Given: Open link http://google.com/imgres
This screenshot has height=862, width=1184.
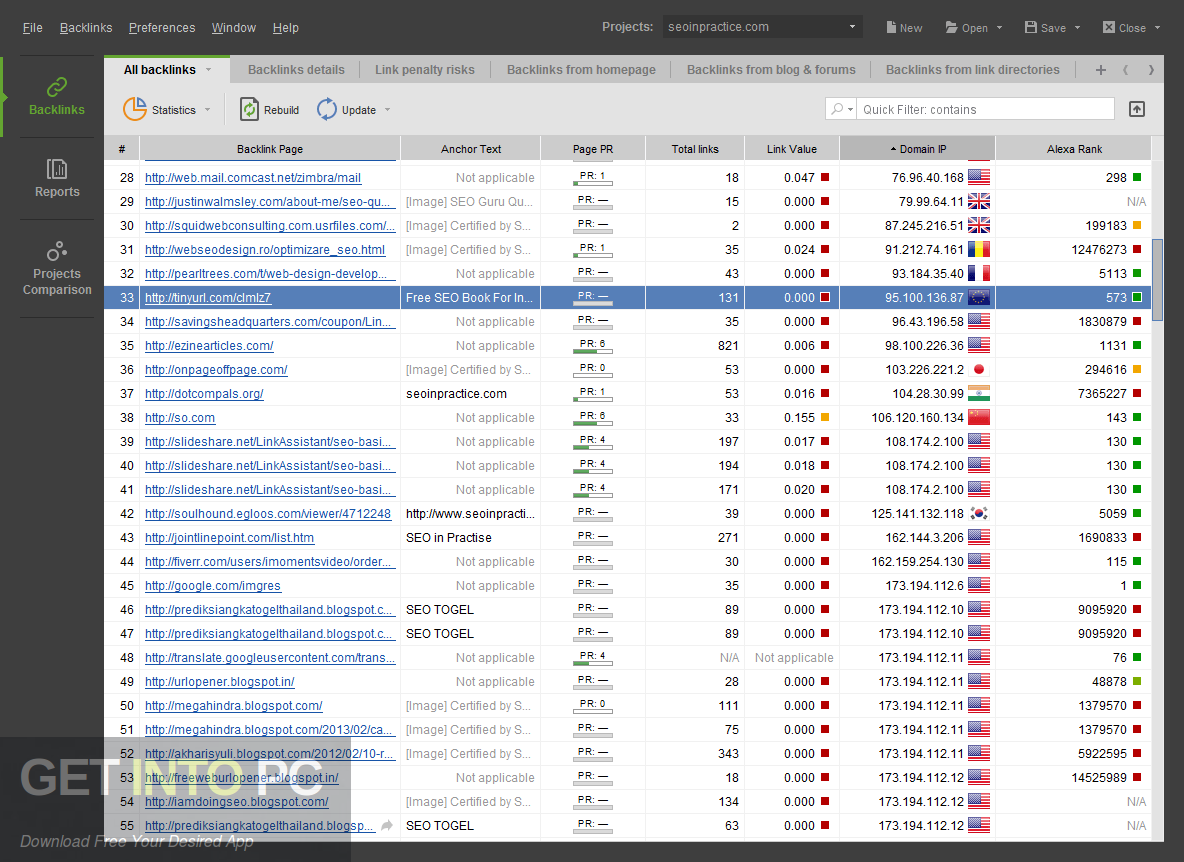Looking at the screenshot, I should tap(212, 586).
